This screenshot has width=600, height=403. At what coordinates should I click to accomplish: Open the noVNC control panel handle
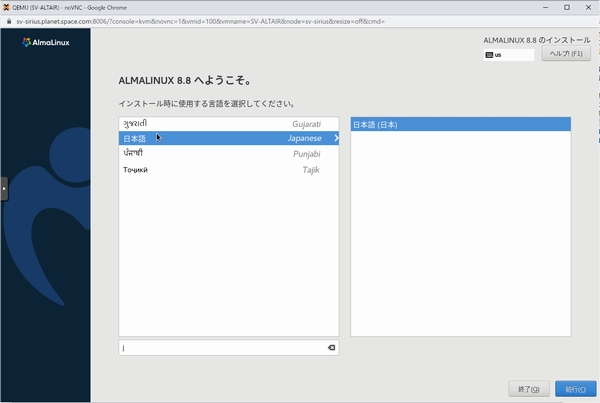point(4,189)
